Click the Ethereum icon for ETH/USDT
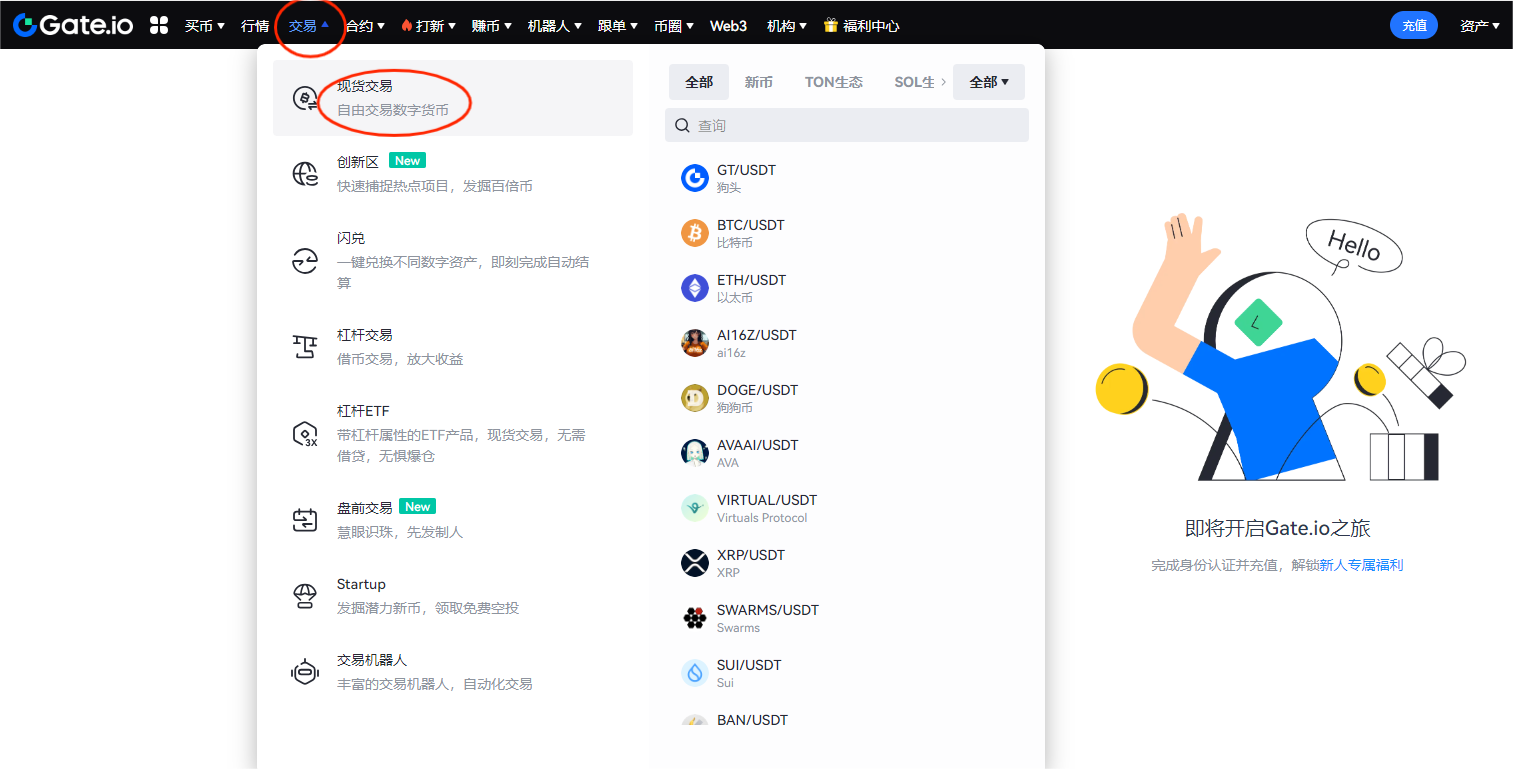 point(694,288)
